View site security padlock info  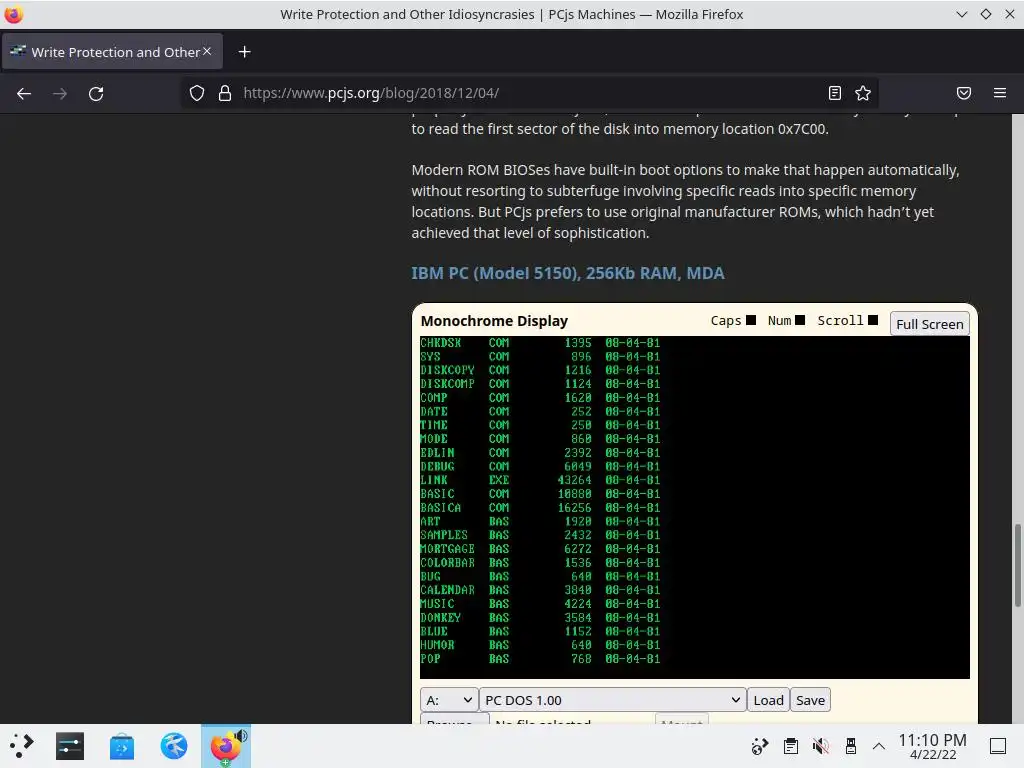(x=225, y=93)
